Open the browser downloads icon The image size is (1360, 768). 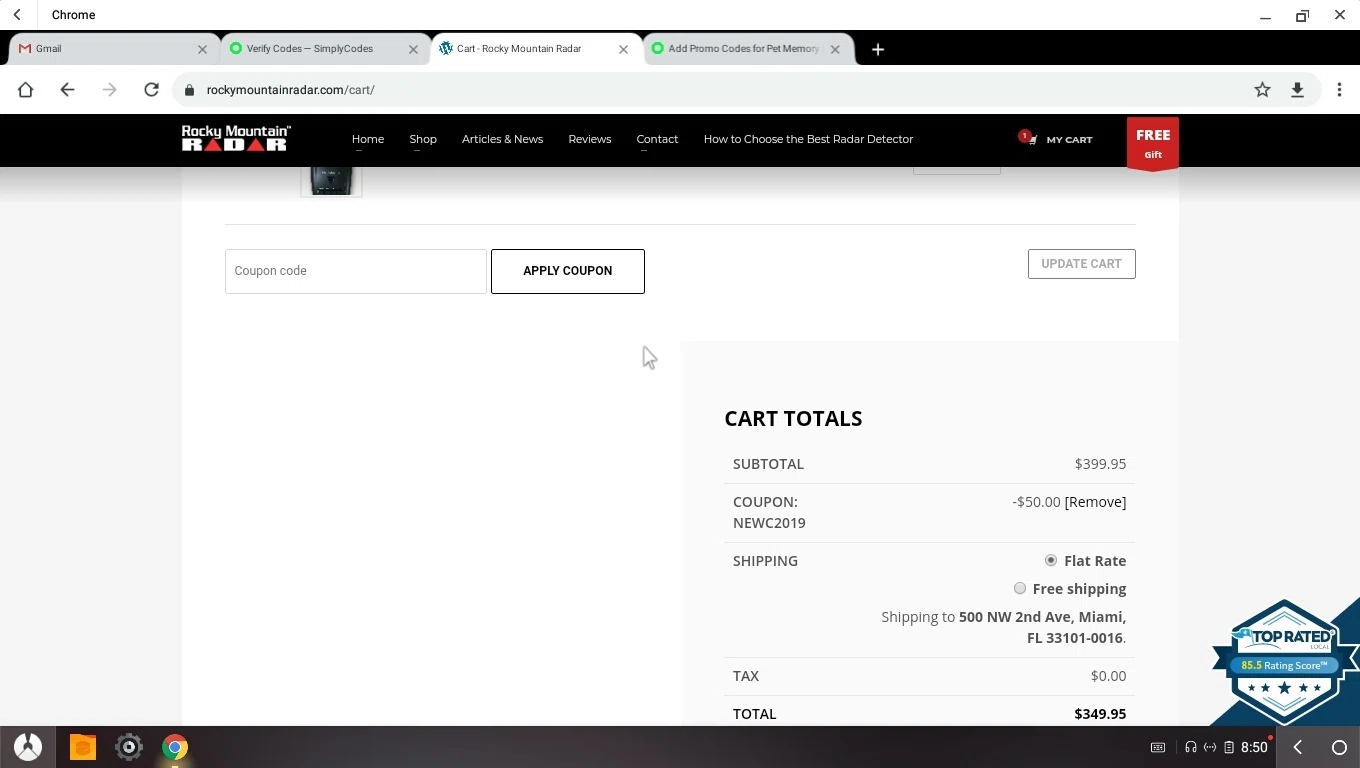[x=1297, y=90]
